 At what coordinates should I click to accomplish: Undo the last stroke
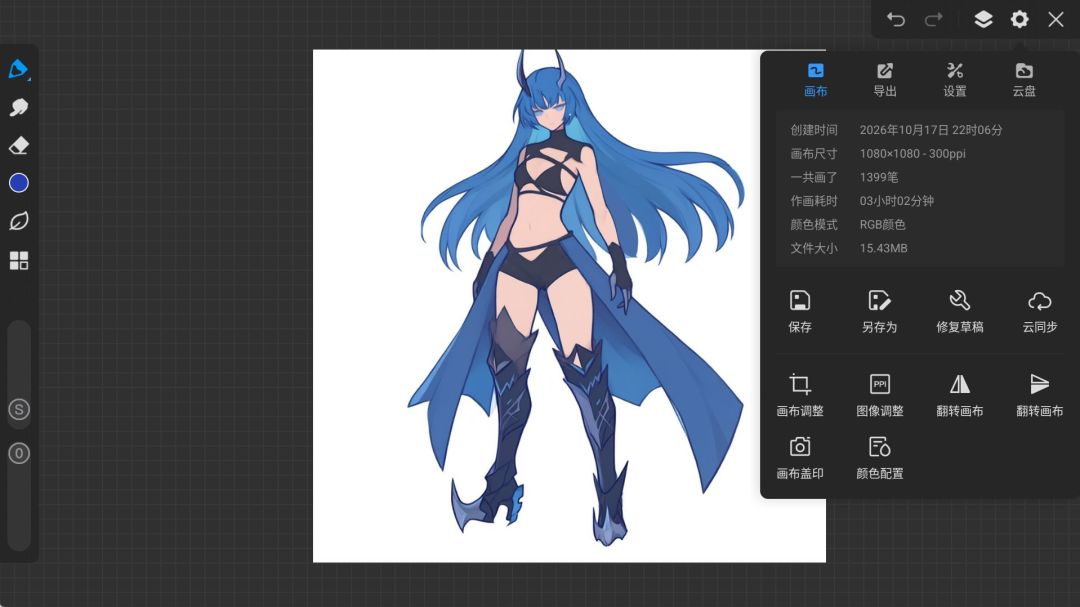(895, 19)
